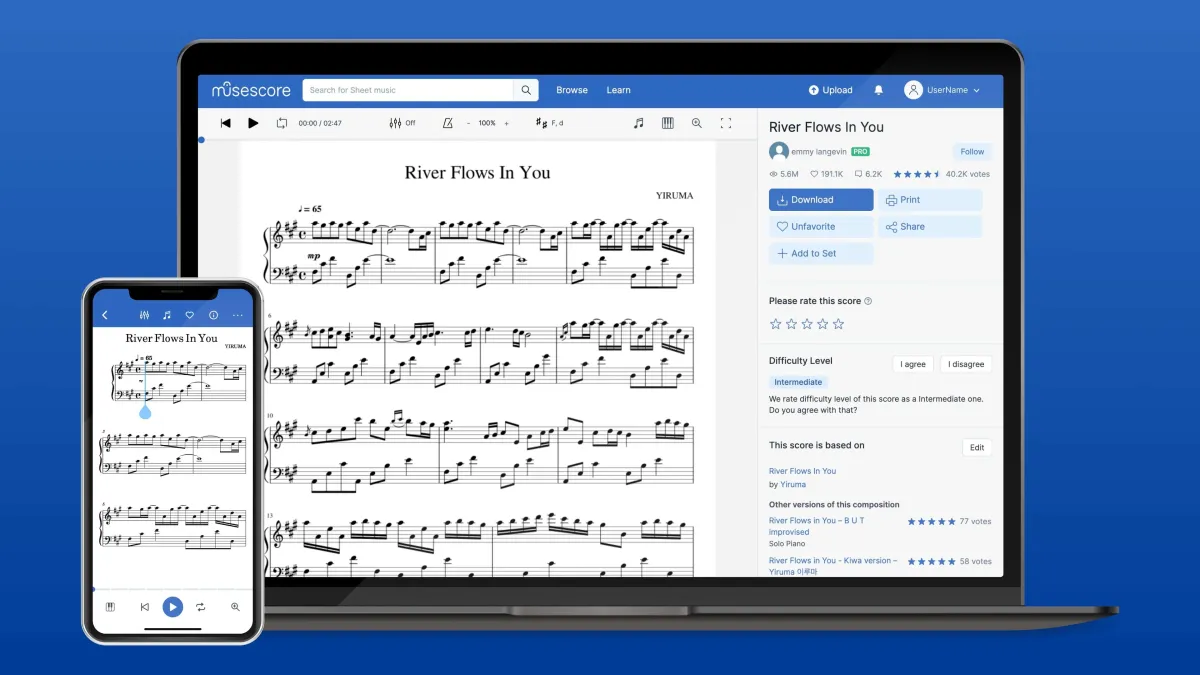Click the MuseScore logo on the laptop
Viewport: 1200px width, 675px height.
pos(251,90)
